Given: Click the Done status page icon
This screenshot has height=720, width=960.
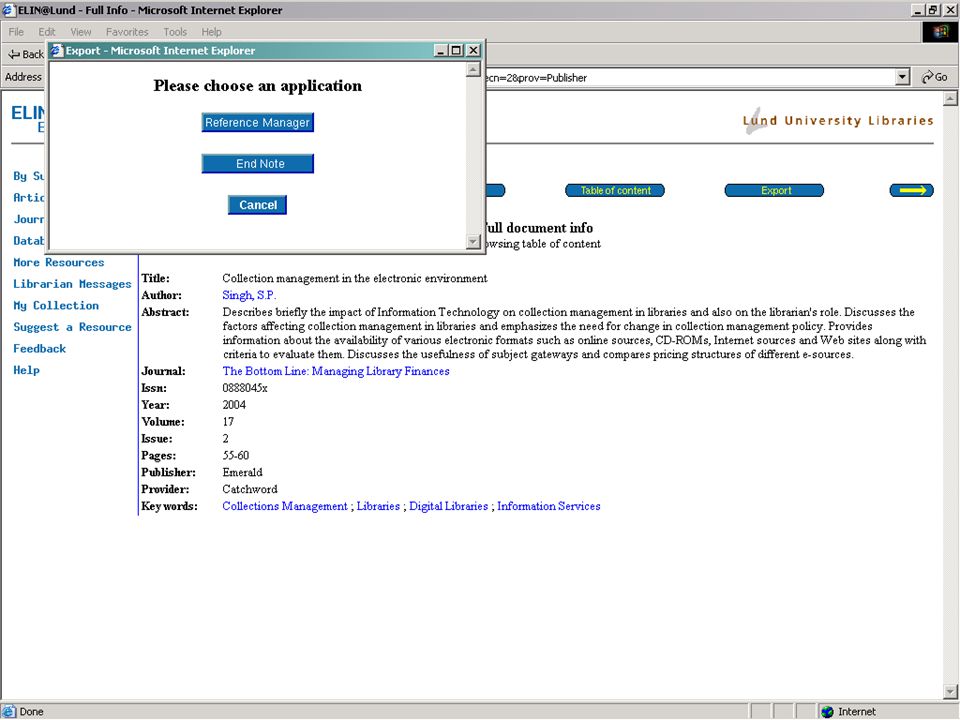Looking at the screenshot, I should 9,711.
